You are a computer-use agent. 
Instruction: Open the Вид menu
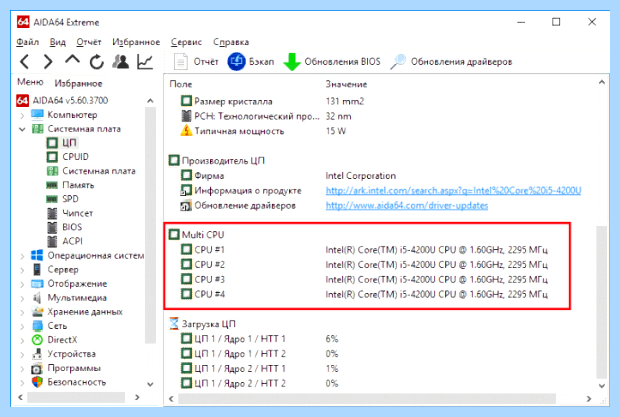tap(58, 42)
